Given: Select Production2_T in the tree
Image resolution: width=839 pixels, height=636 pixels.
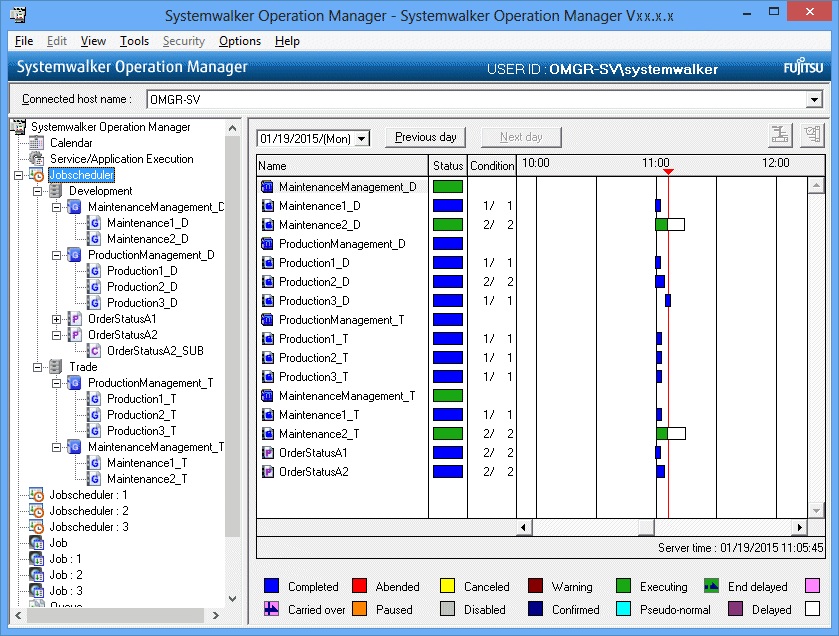Looking at the screenshot, I should [x=141, y=415].
